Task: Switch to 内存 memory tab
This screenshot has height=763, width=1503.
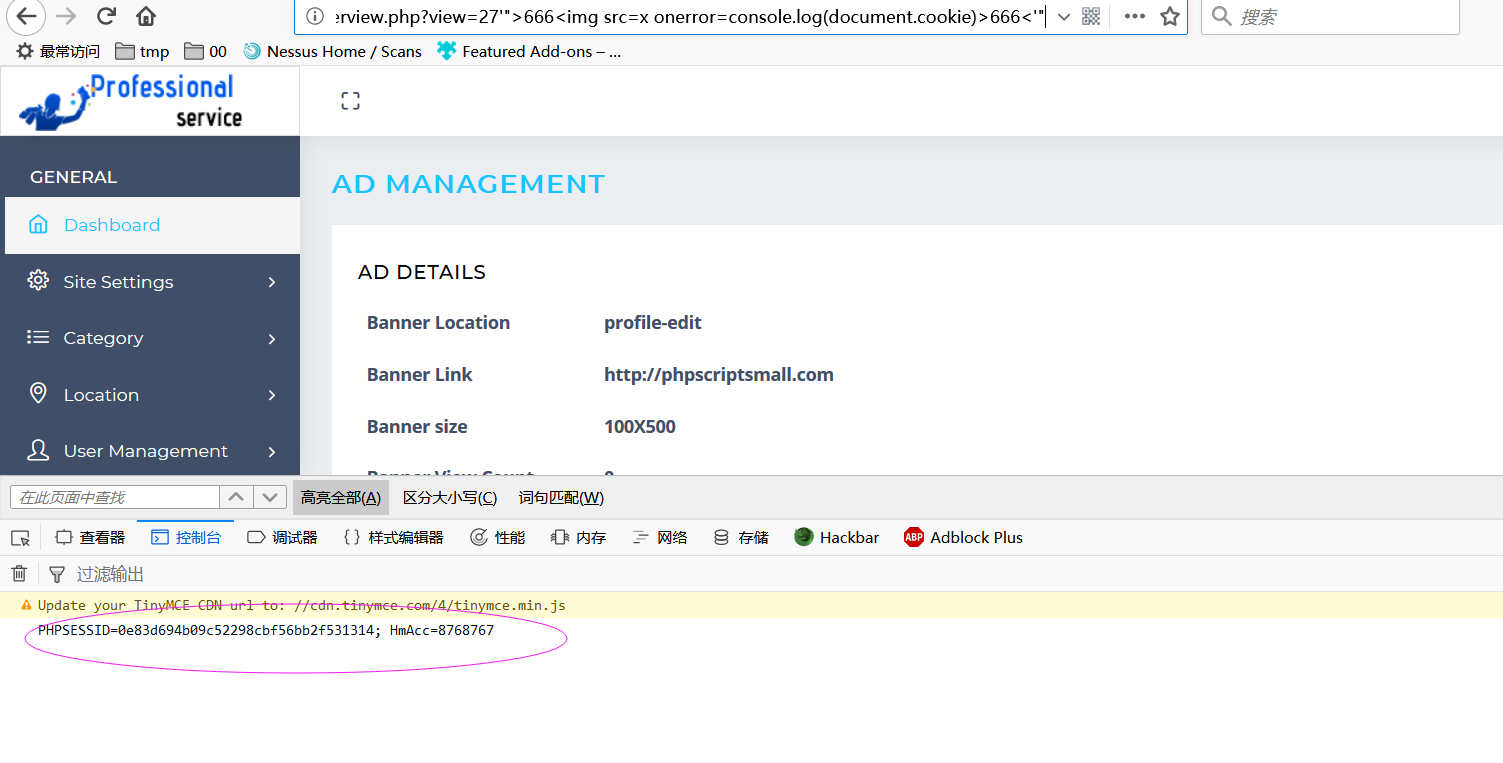Action: (579, 538)
